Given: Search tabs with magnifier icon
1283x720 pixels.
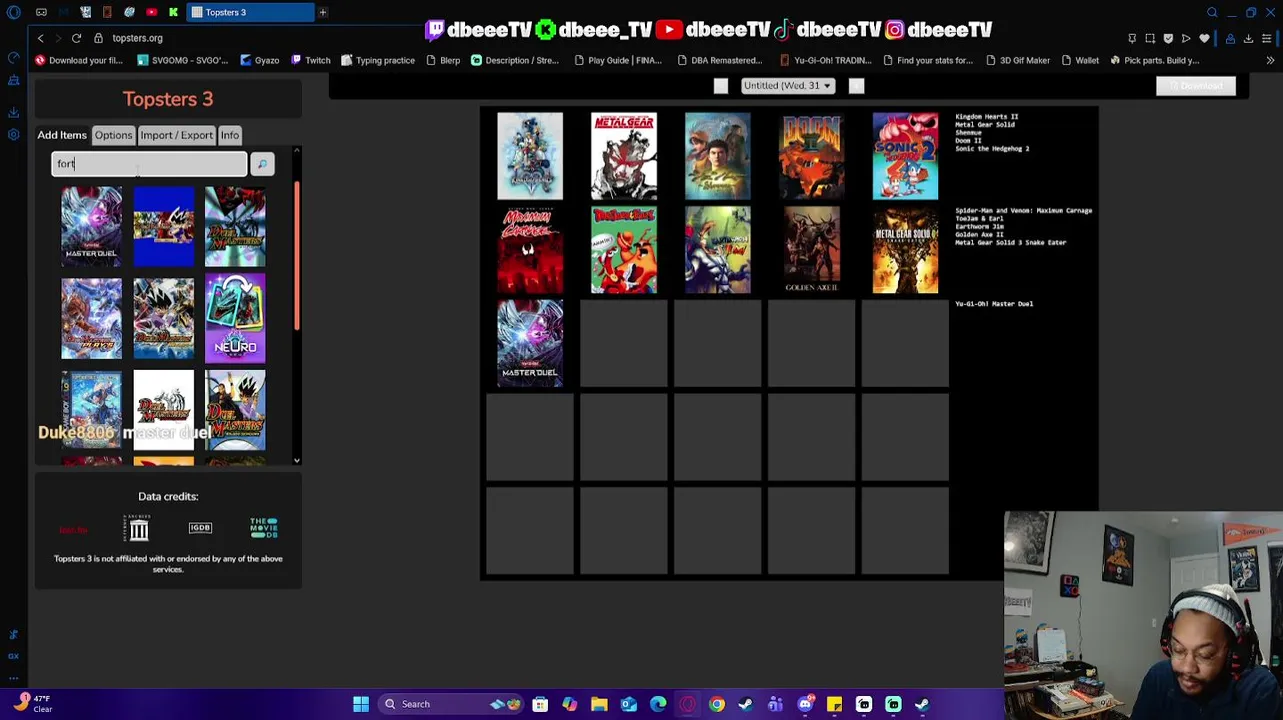Looking at the screenshot, I should tap(1212, 12).
